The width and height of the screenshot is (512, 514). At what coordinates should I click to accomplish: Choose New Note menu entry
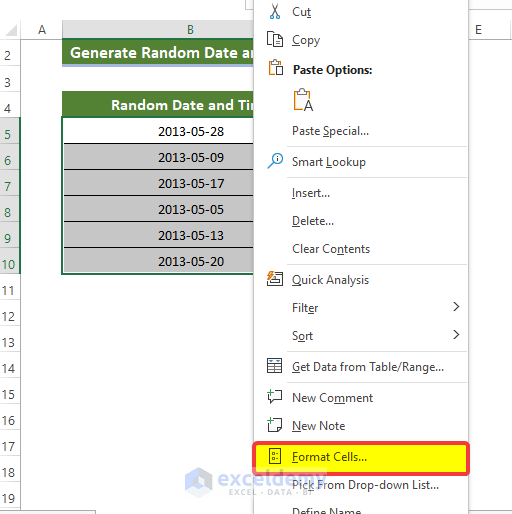pyautogui.click(x=361, y=426)
